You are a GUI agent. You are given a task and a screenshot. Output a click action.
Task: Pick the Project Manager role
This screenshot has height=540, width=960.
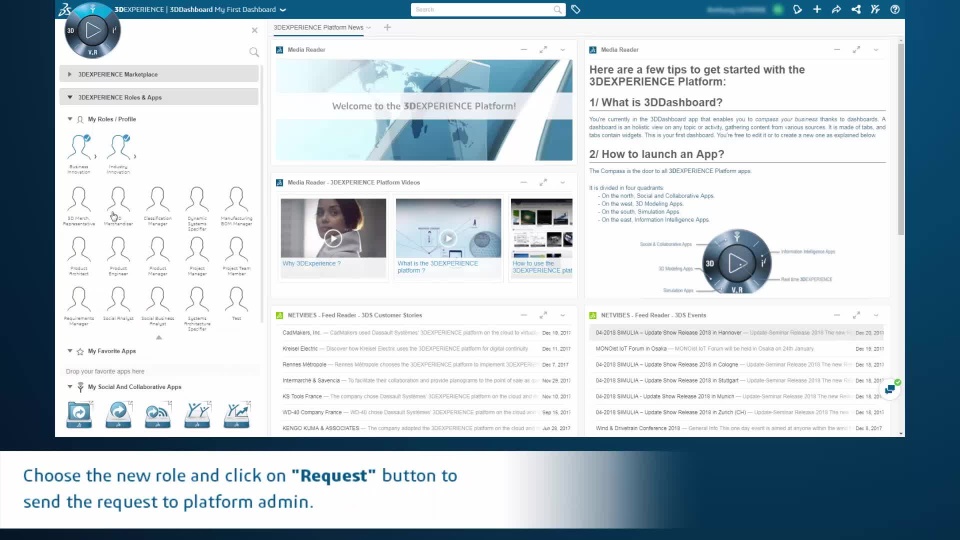[x=197, y=257]
